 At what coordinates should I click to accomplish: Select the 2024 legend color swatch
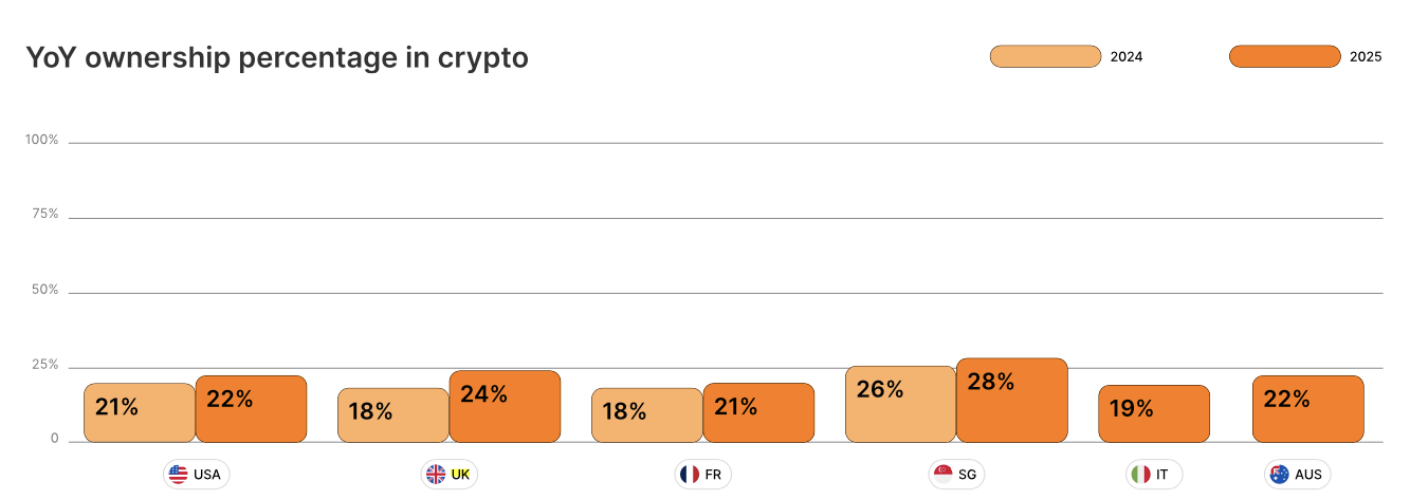1045,57
